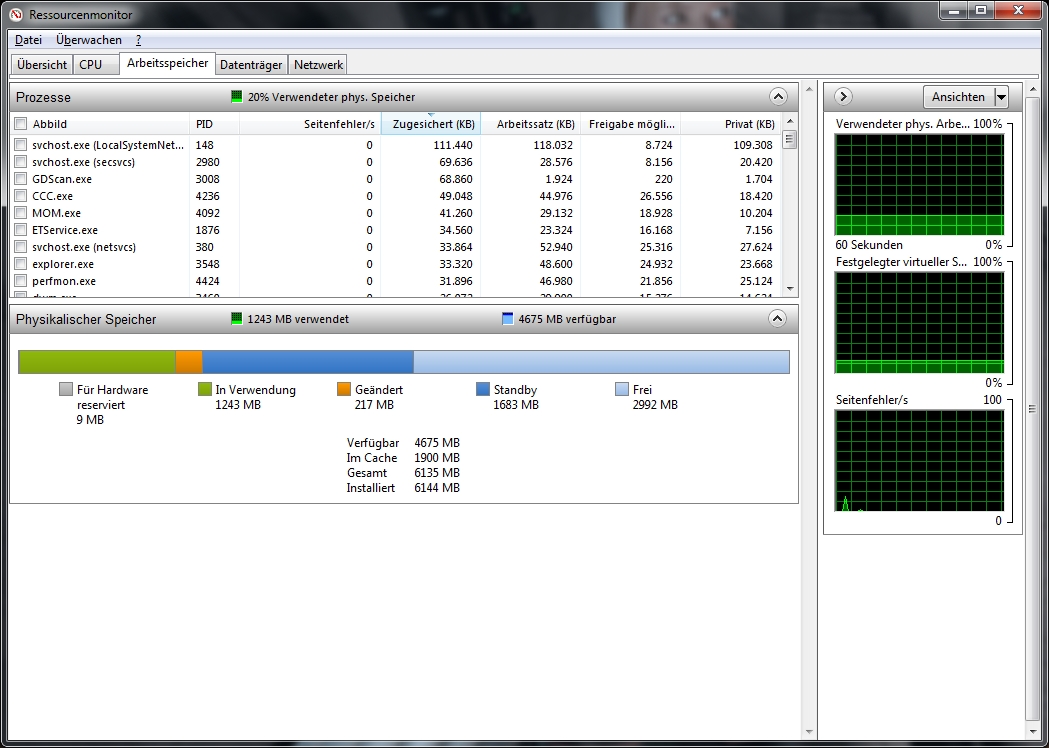Sort by Privat (KB) column header
This screenshot has height=748, width=1049.
[x=731, y=124]
